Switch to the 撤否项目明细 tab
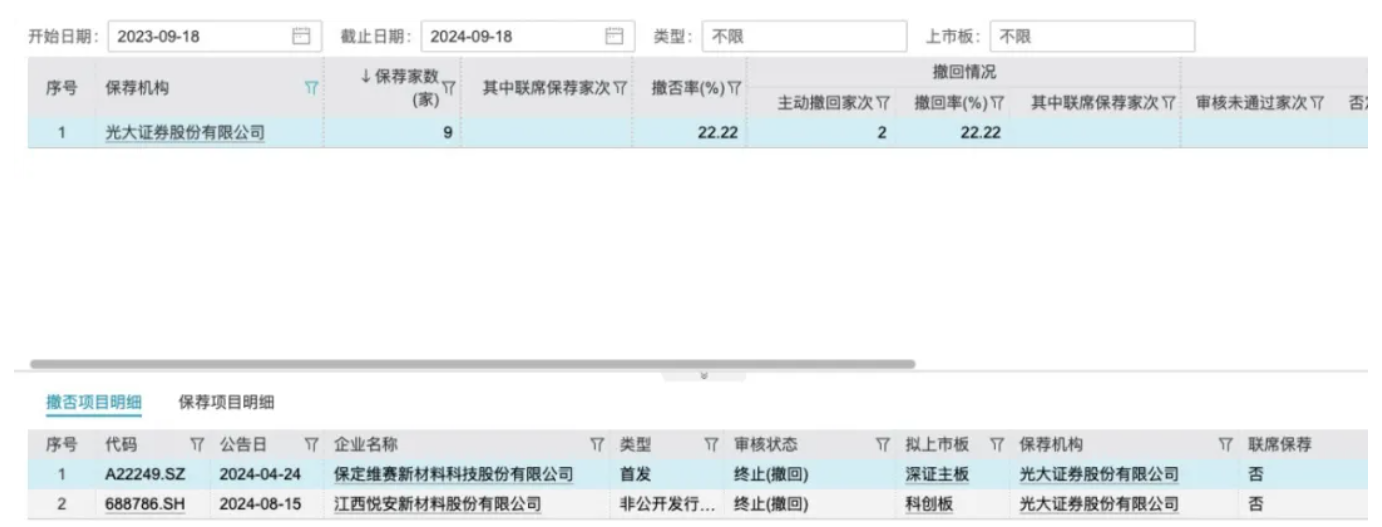1382x527 pixels. (94, 402)
